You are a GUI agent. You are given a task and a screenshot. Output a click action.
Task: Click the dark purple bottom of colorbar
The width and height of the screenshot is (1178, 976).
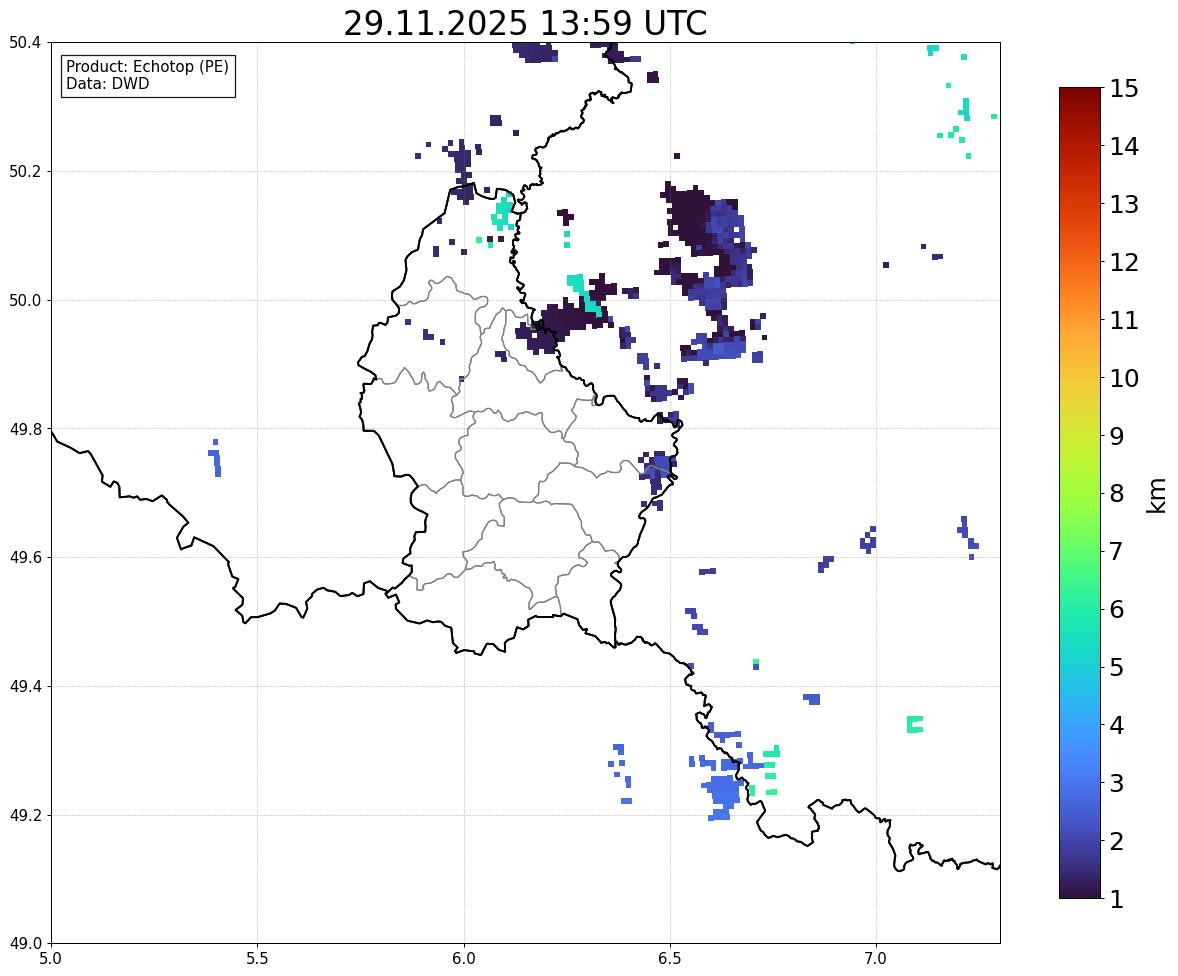1080,891
